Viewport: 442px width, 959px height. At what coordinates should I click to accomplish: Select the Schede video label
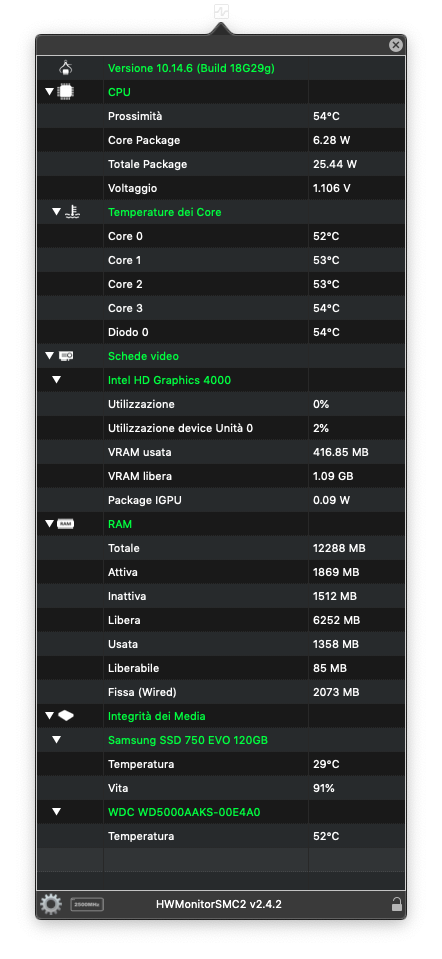(143, 356)
